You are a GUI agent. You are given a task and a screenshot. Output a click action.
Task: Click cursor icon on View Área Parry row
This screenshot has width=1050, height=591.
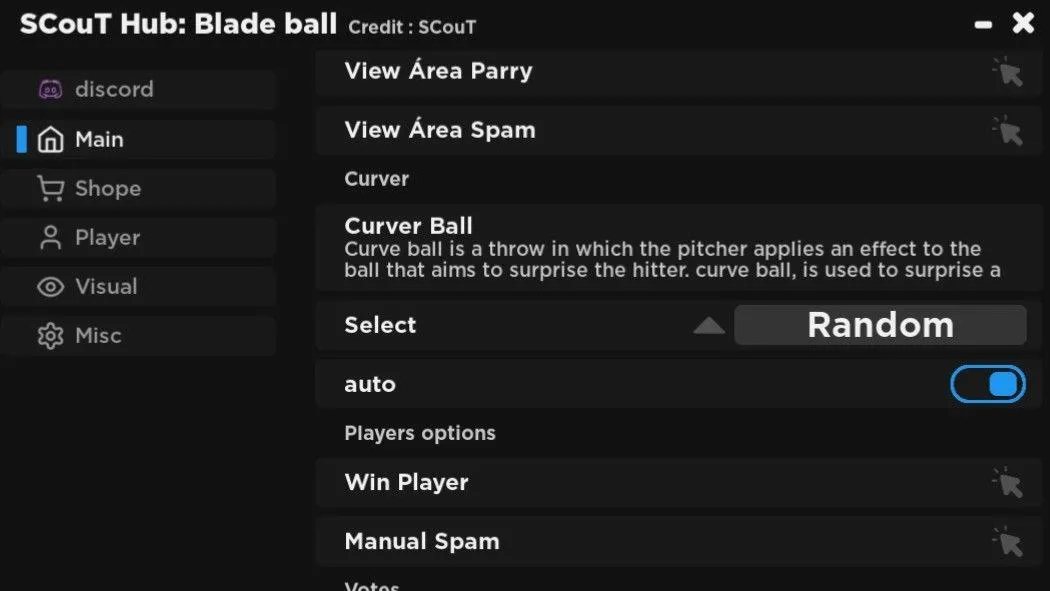point(1008,72)
